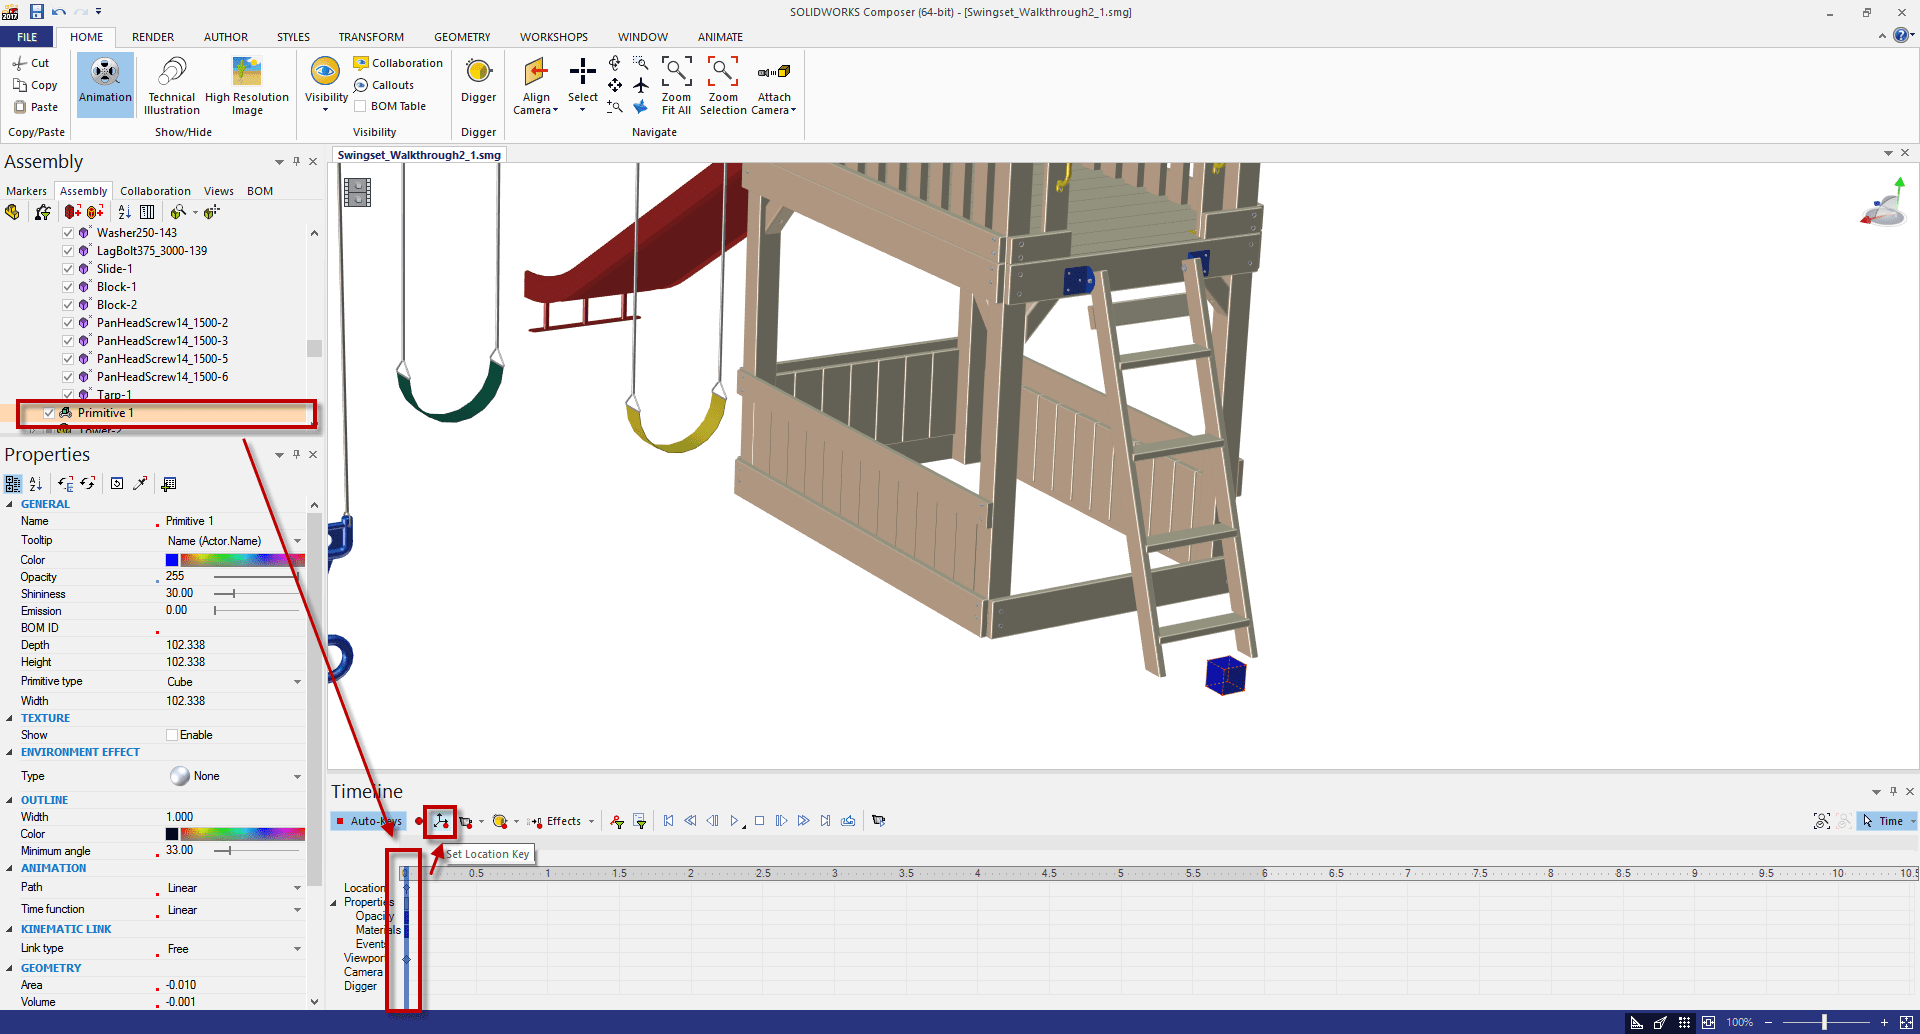Uncheck the Slide-1 visibility checkbox

click(x=68, y=269)
